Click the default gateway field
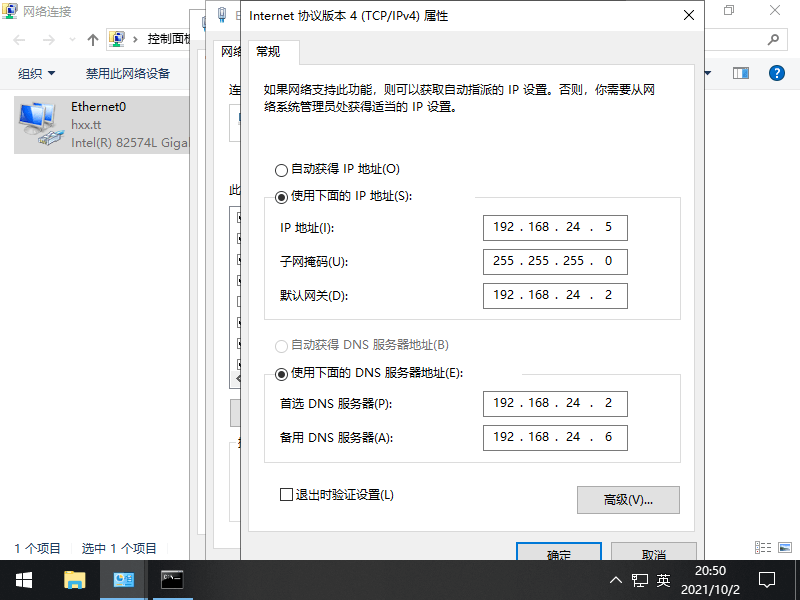 click(555, 296)
